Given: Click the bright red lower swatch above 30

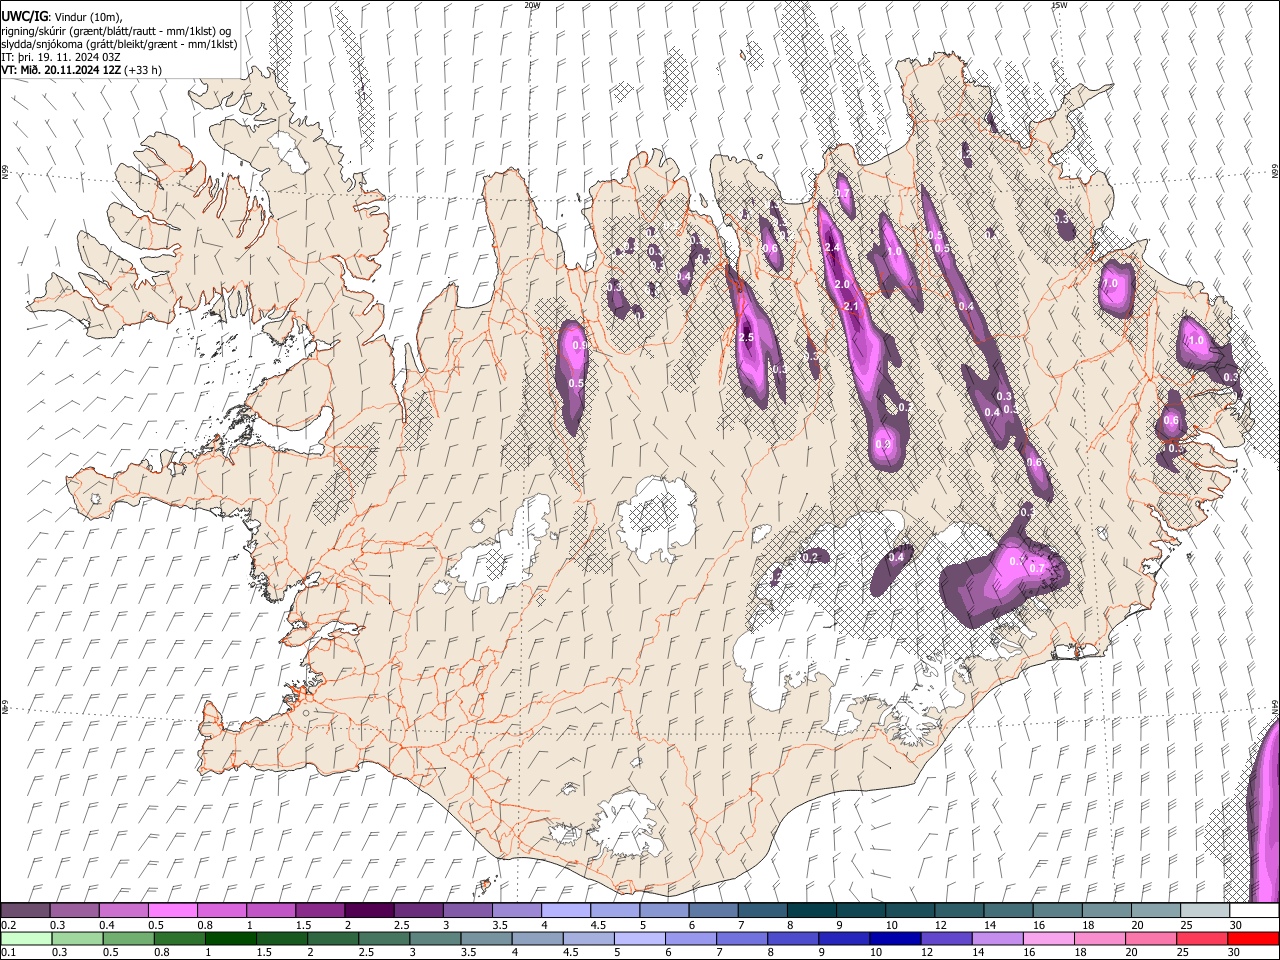Looking at the screenshot, I should click(x=1254, y=938).
